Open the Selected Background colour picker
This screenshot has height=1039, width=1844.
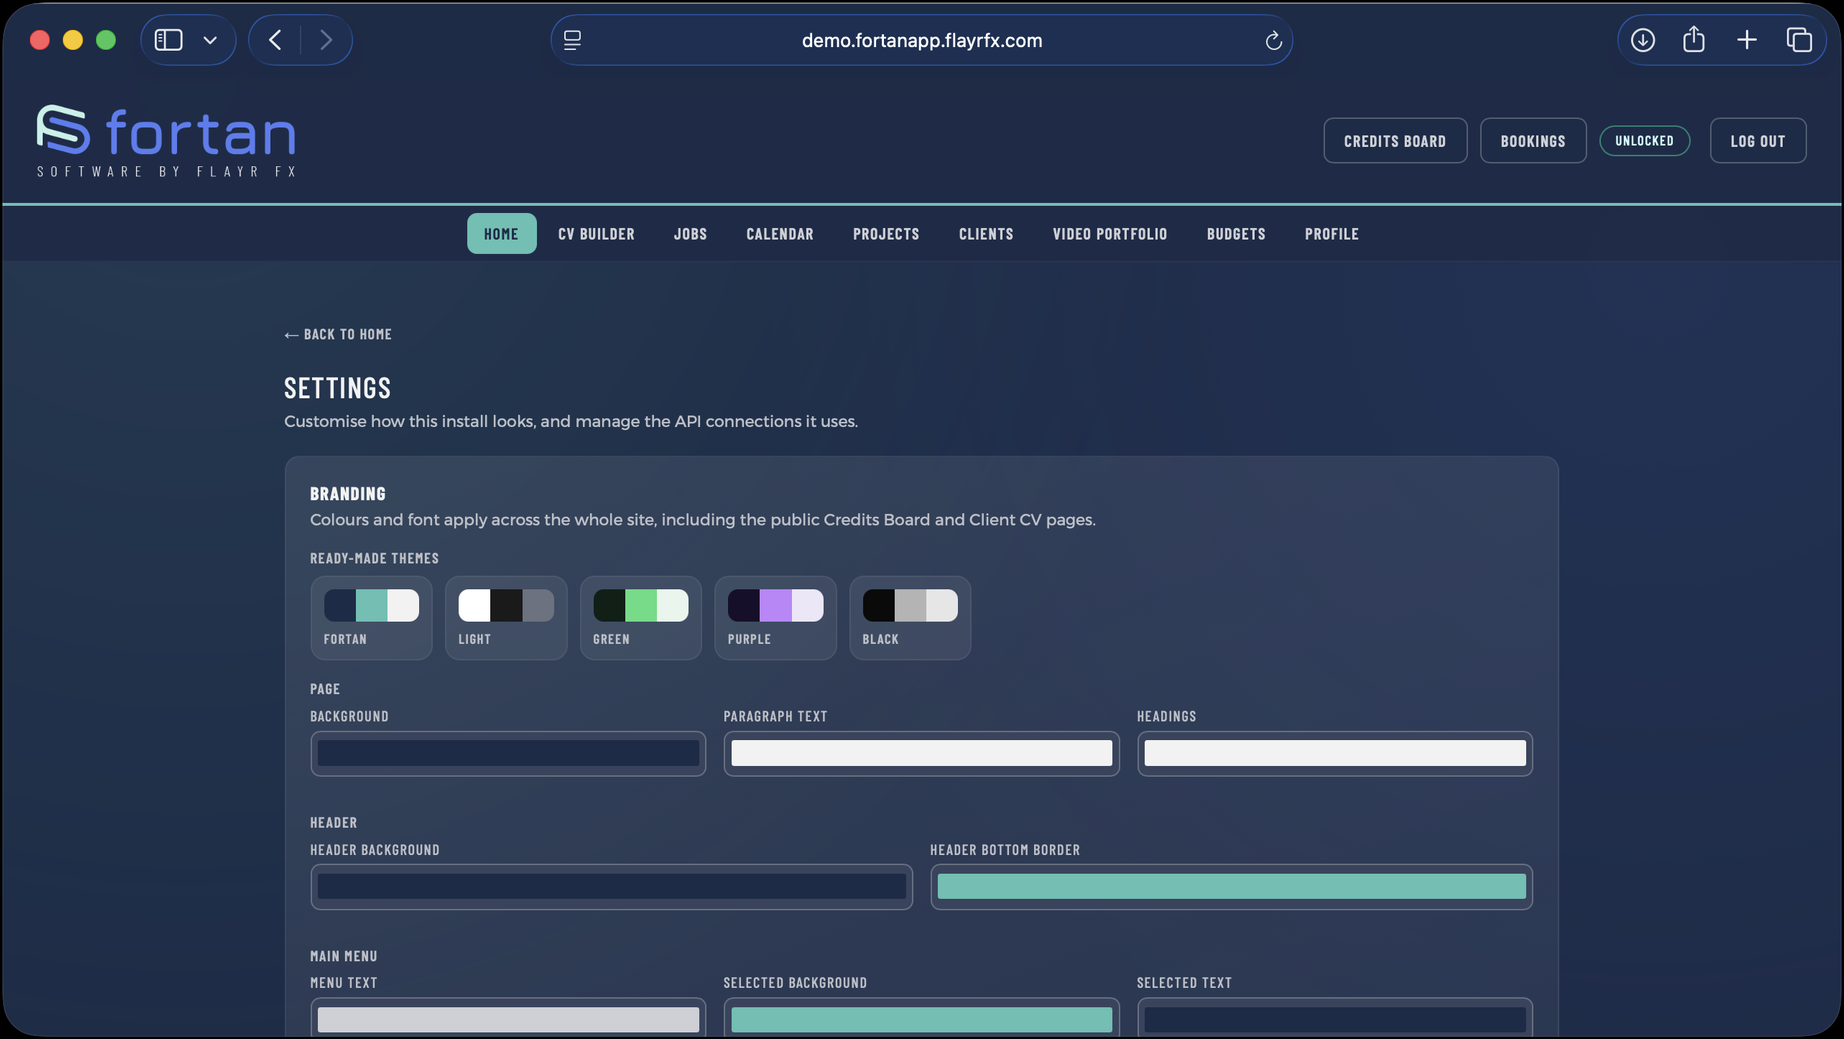click(x=921, y=1019)
